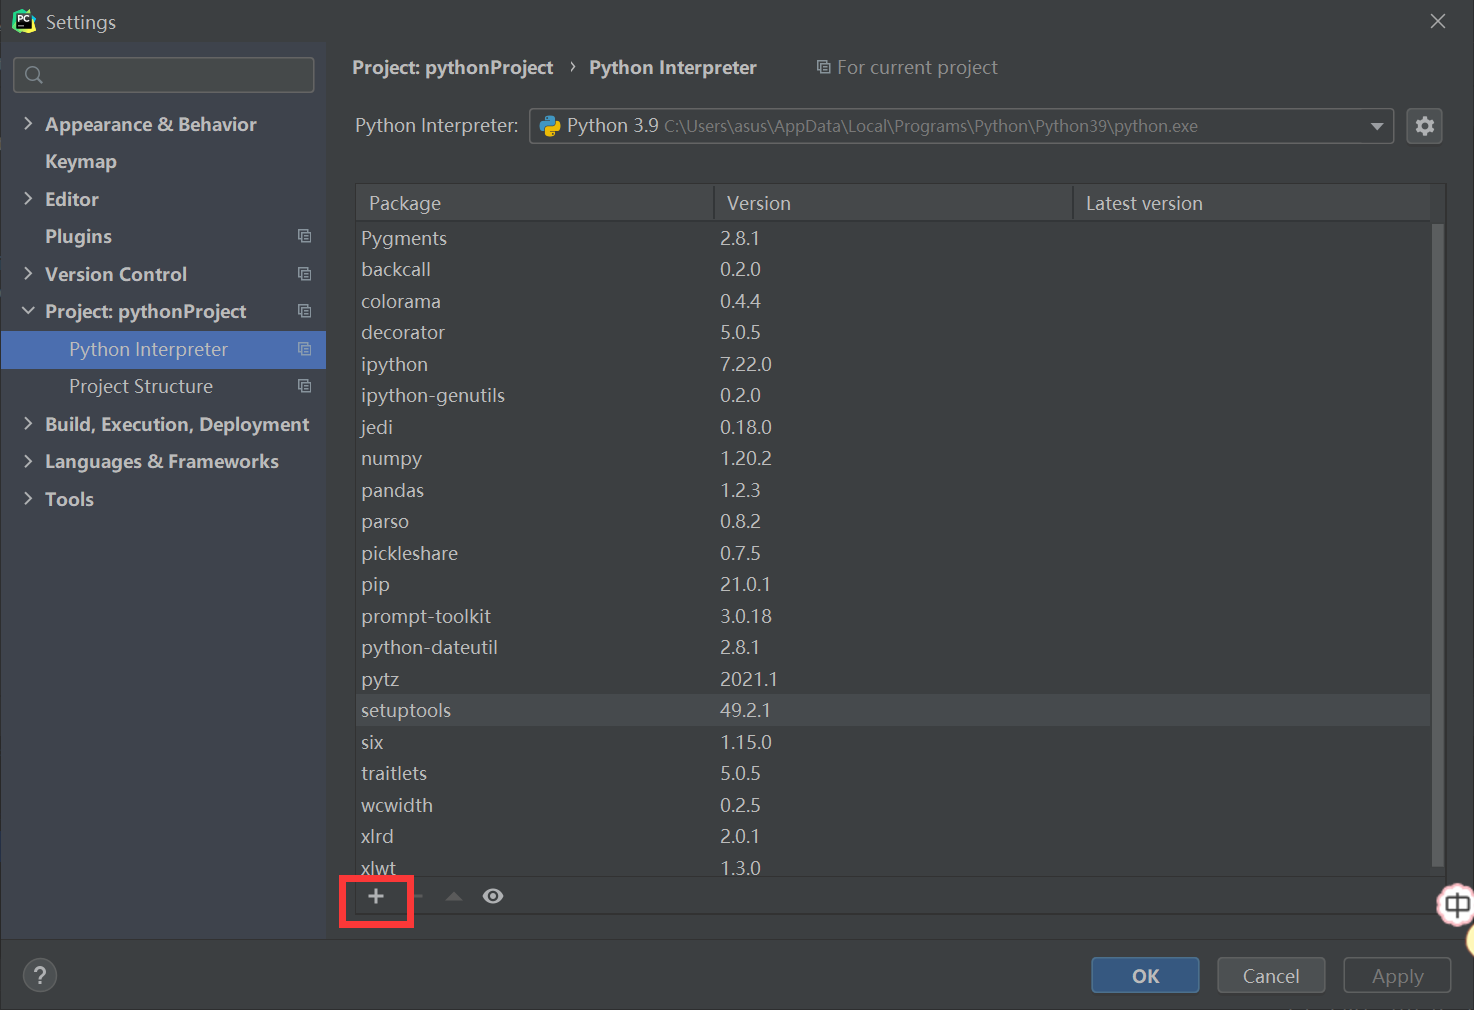This screenshot has height=1010, width=1474.
Task: Close the Settings dialog
Action: point(1438,21)
